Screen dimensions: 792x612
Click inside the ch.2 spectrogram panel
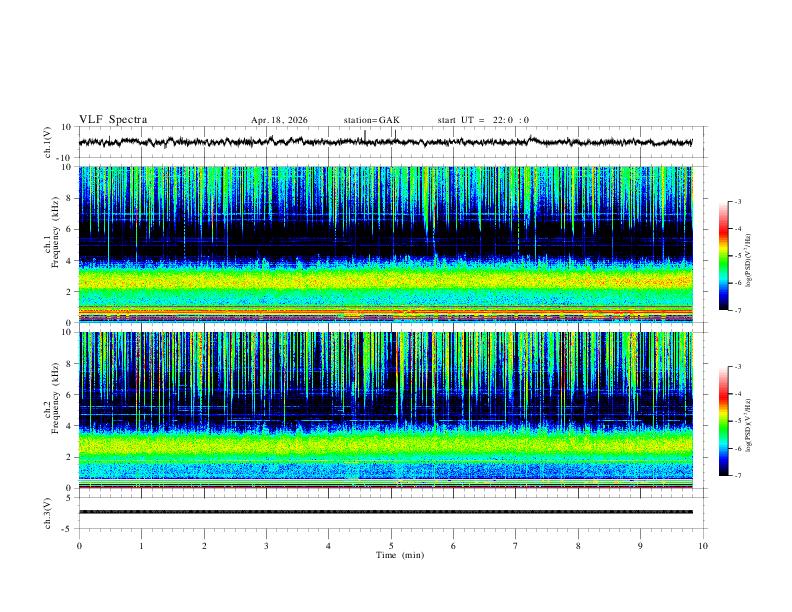(x=386, y=410)
